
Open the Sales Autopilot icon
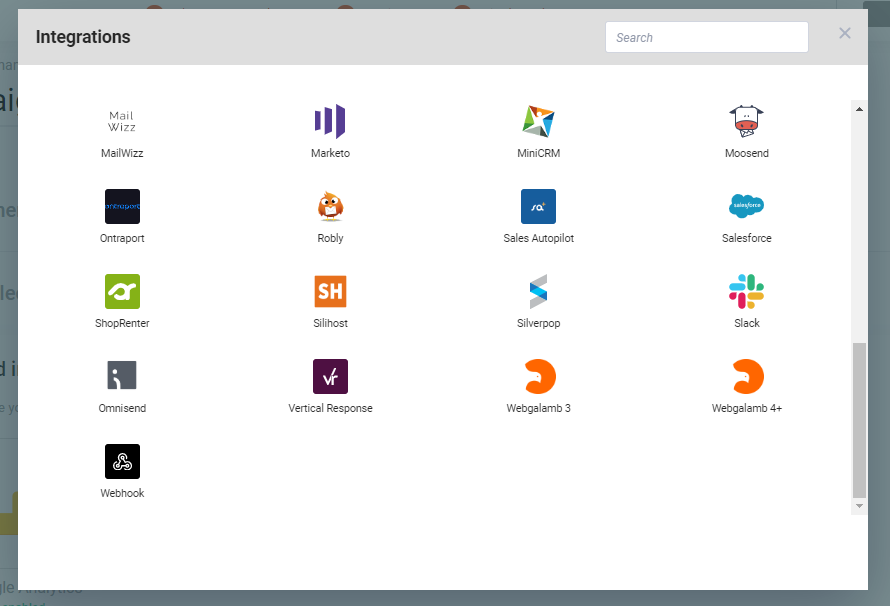538,207
